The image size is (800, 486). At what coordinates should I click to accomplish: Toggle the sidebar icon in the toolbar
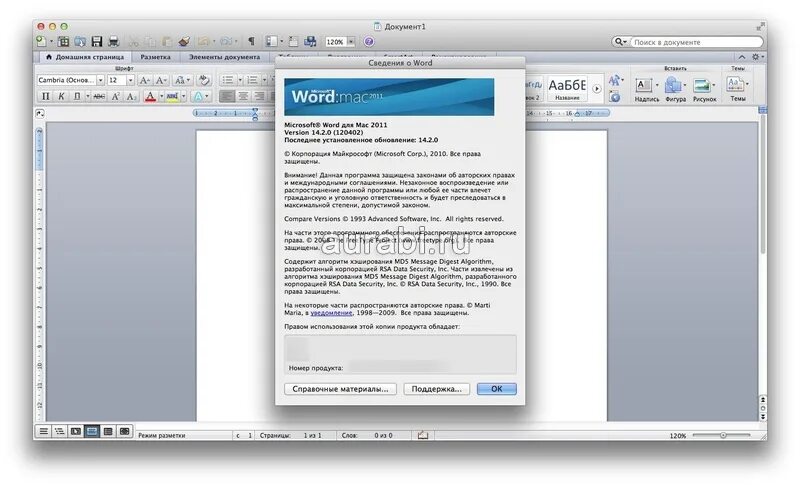(271, 41)
